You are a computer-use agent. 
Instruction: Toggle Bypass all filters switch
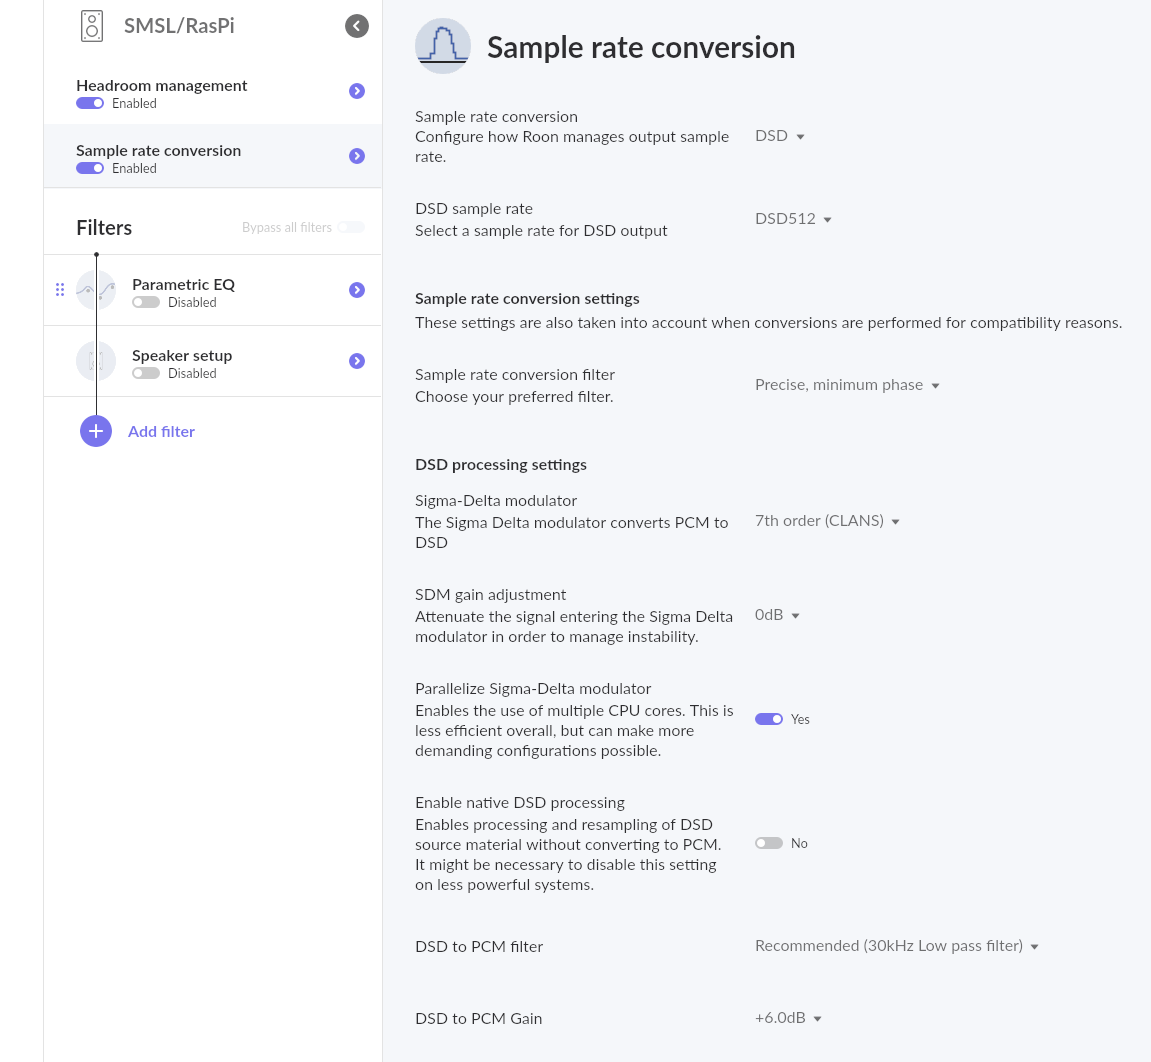352,228
